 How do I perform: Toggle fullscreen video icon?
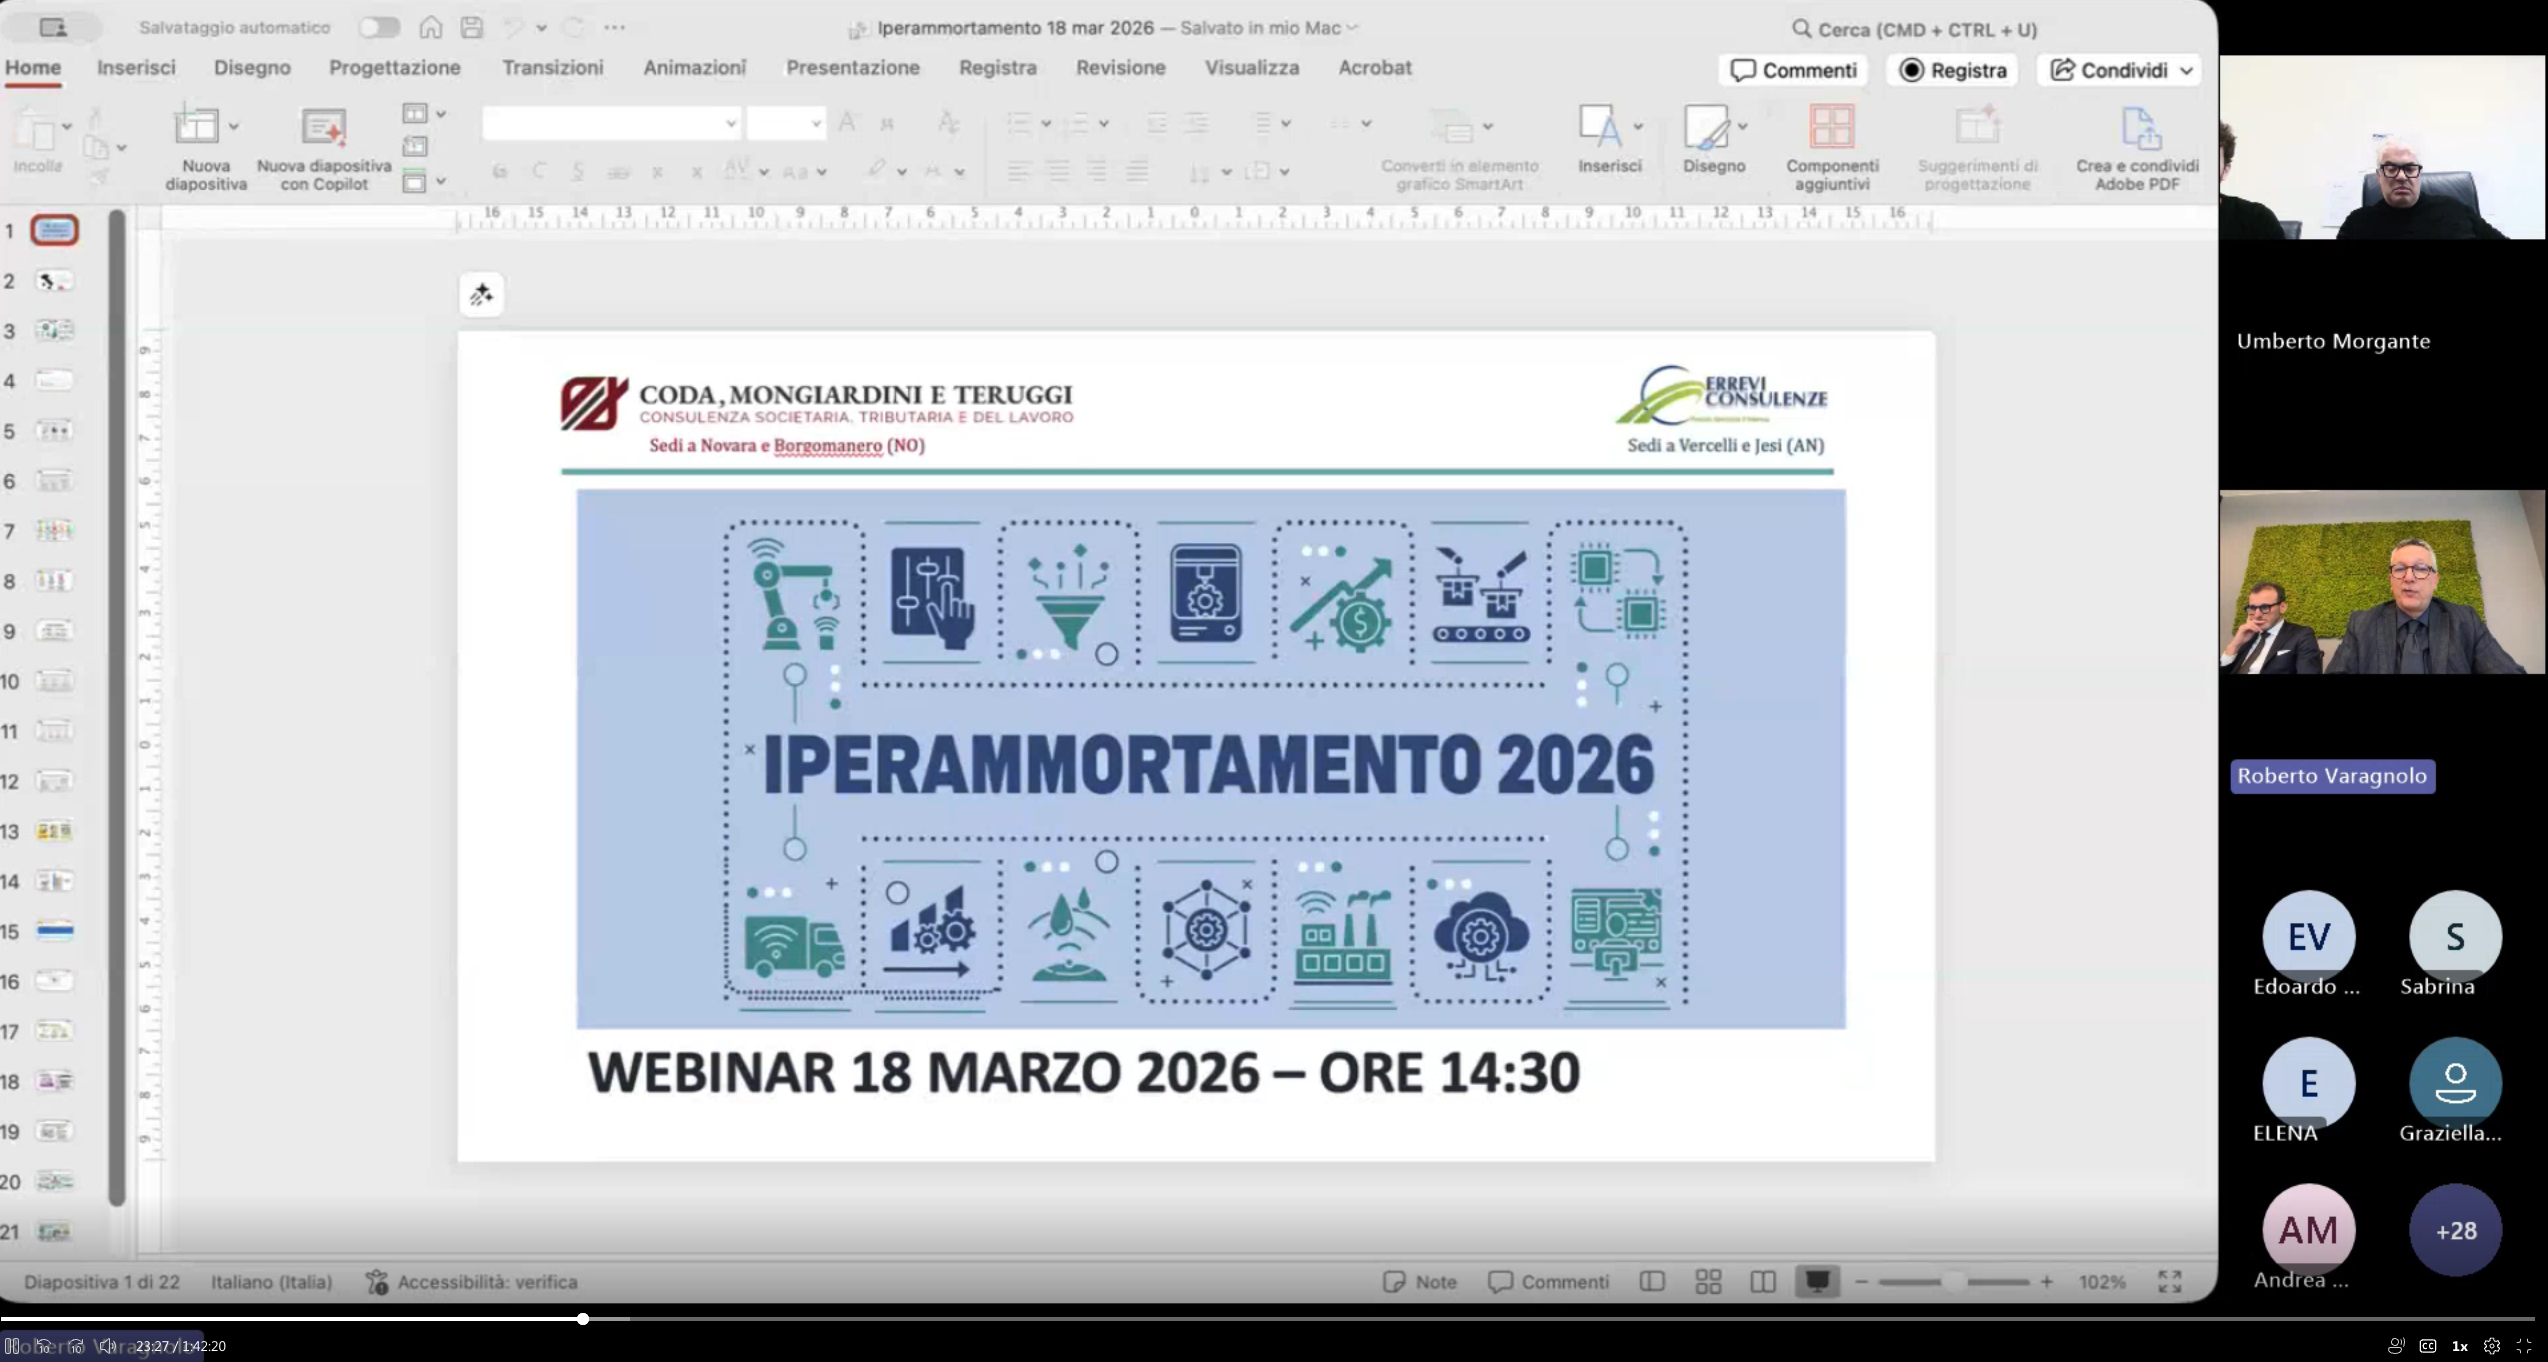[x=2523, y=1346]
